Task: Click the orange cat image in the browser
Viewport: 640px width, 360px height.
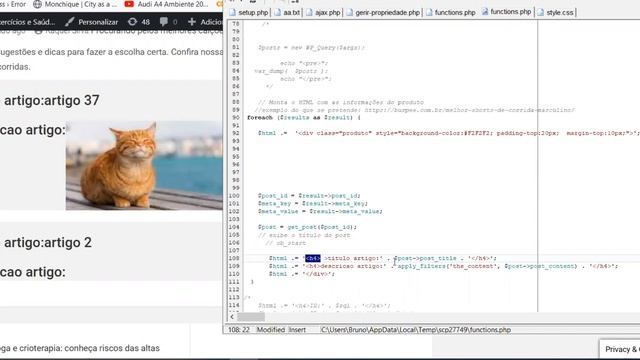Action: pyautogui.click(x=144, y=165)
